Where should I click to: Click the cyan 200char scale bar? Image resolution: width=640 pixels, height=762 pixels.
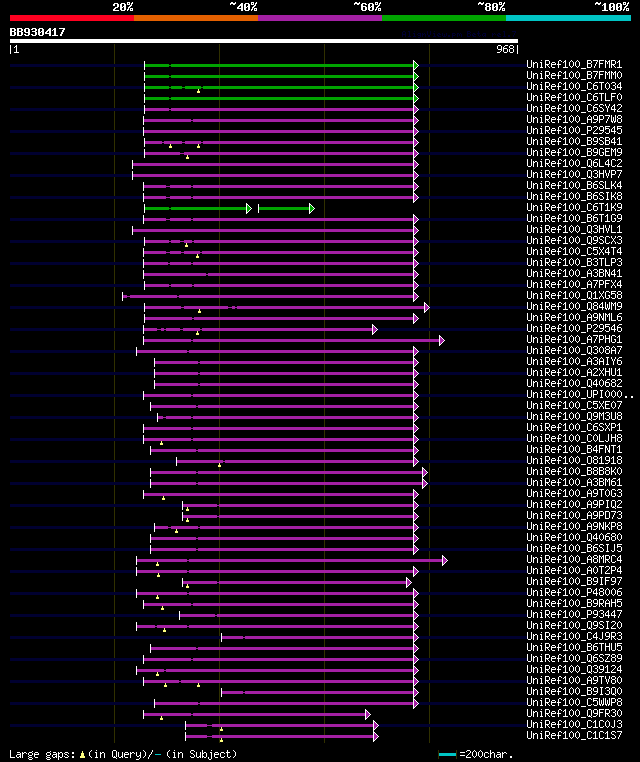(x=447, y=755)
